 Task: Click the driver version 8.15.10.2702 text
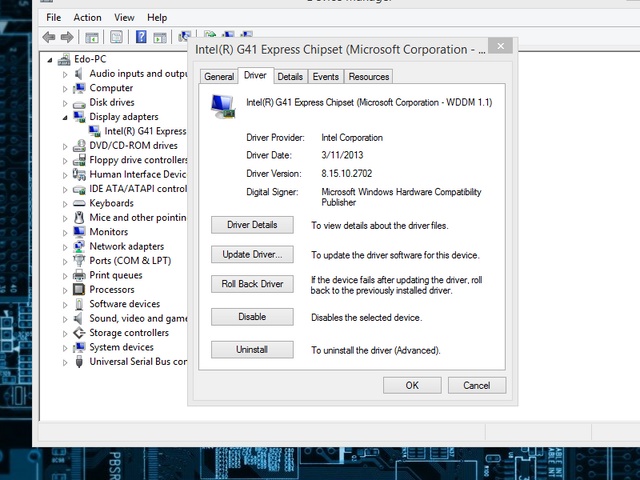point(347,173)
